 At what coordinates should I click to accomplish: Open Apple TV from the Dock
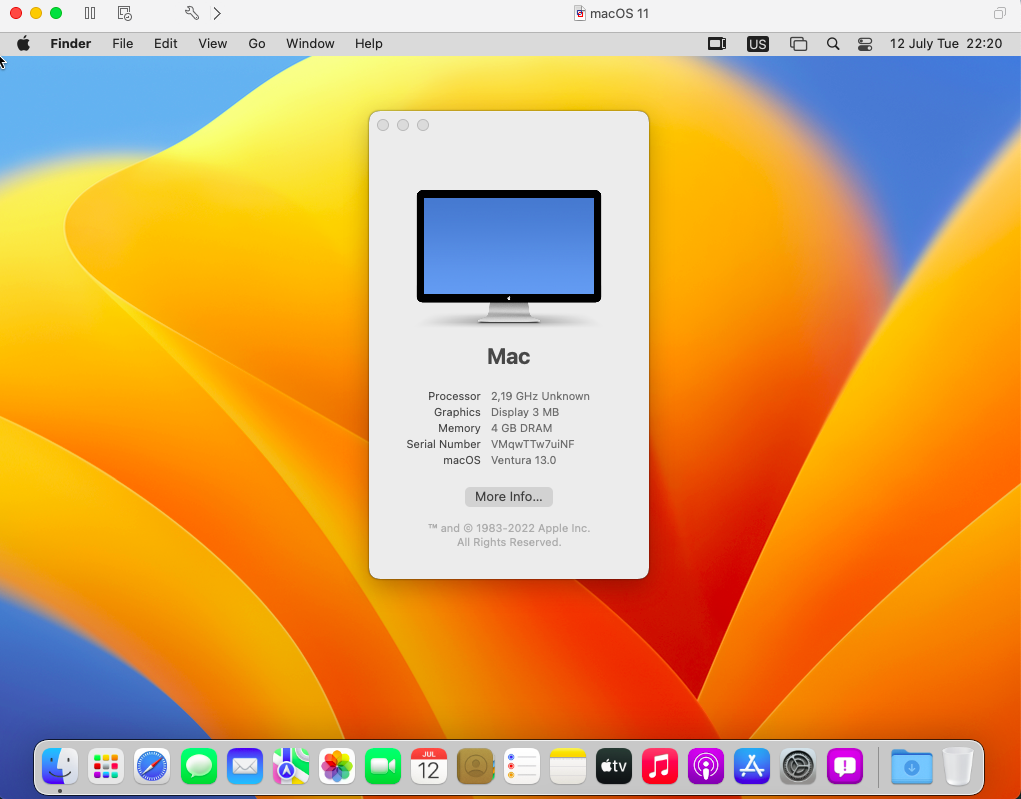tap(613, 767)
